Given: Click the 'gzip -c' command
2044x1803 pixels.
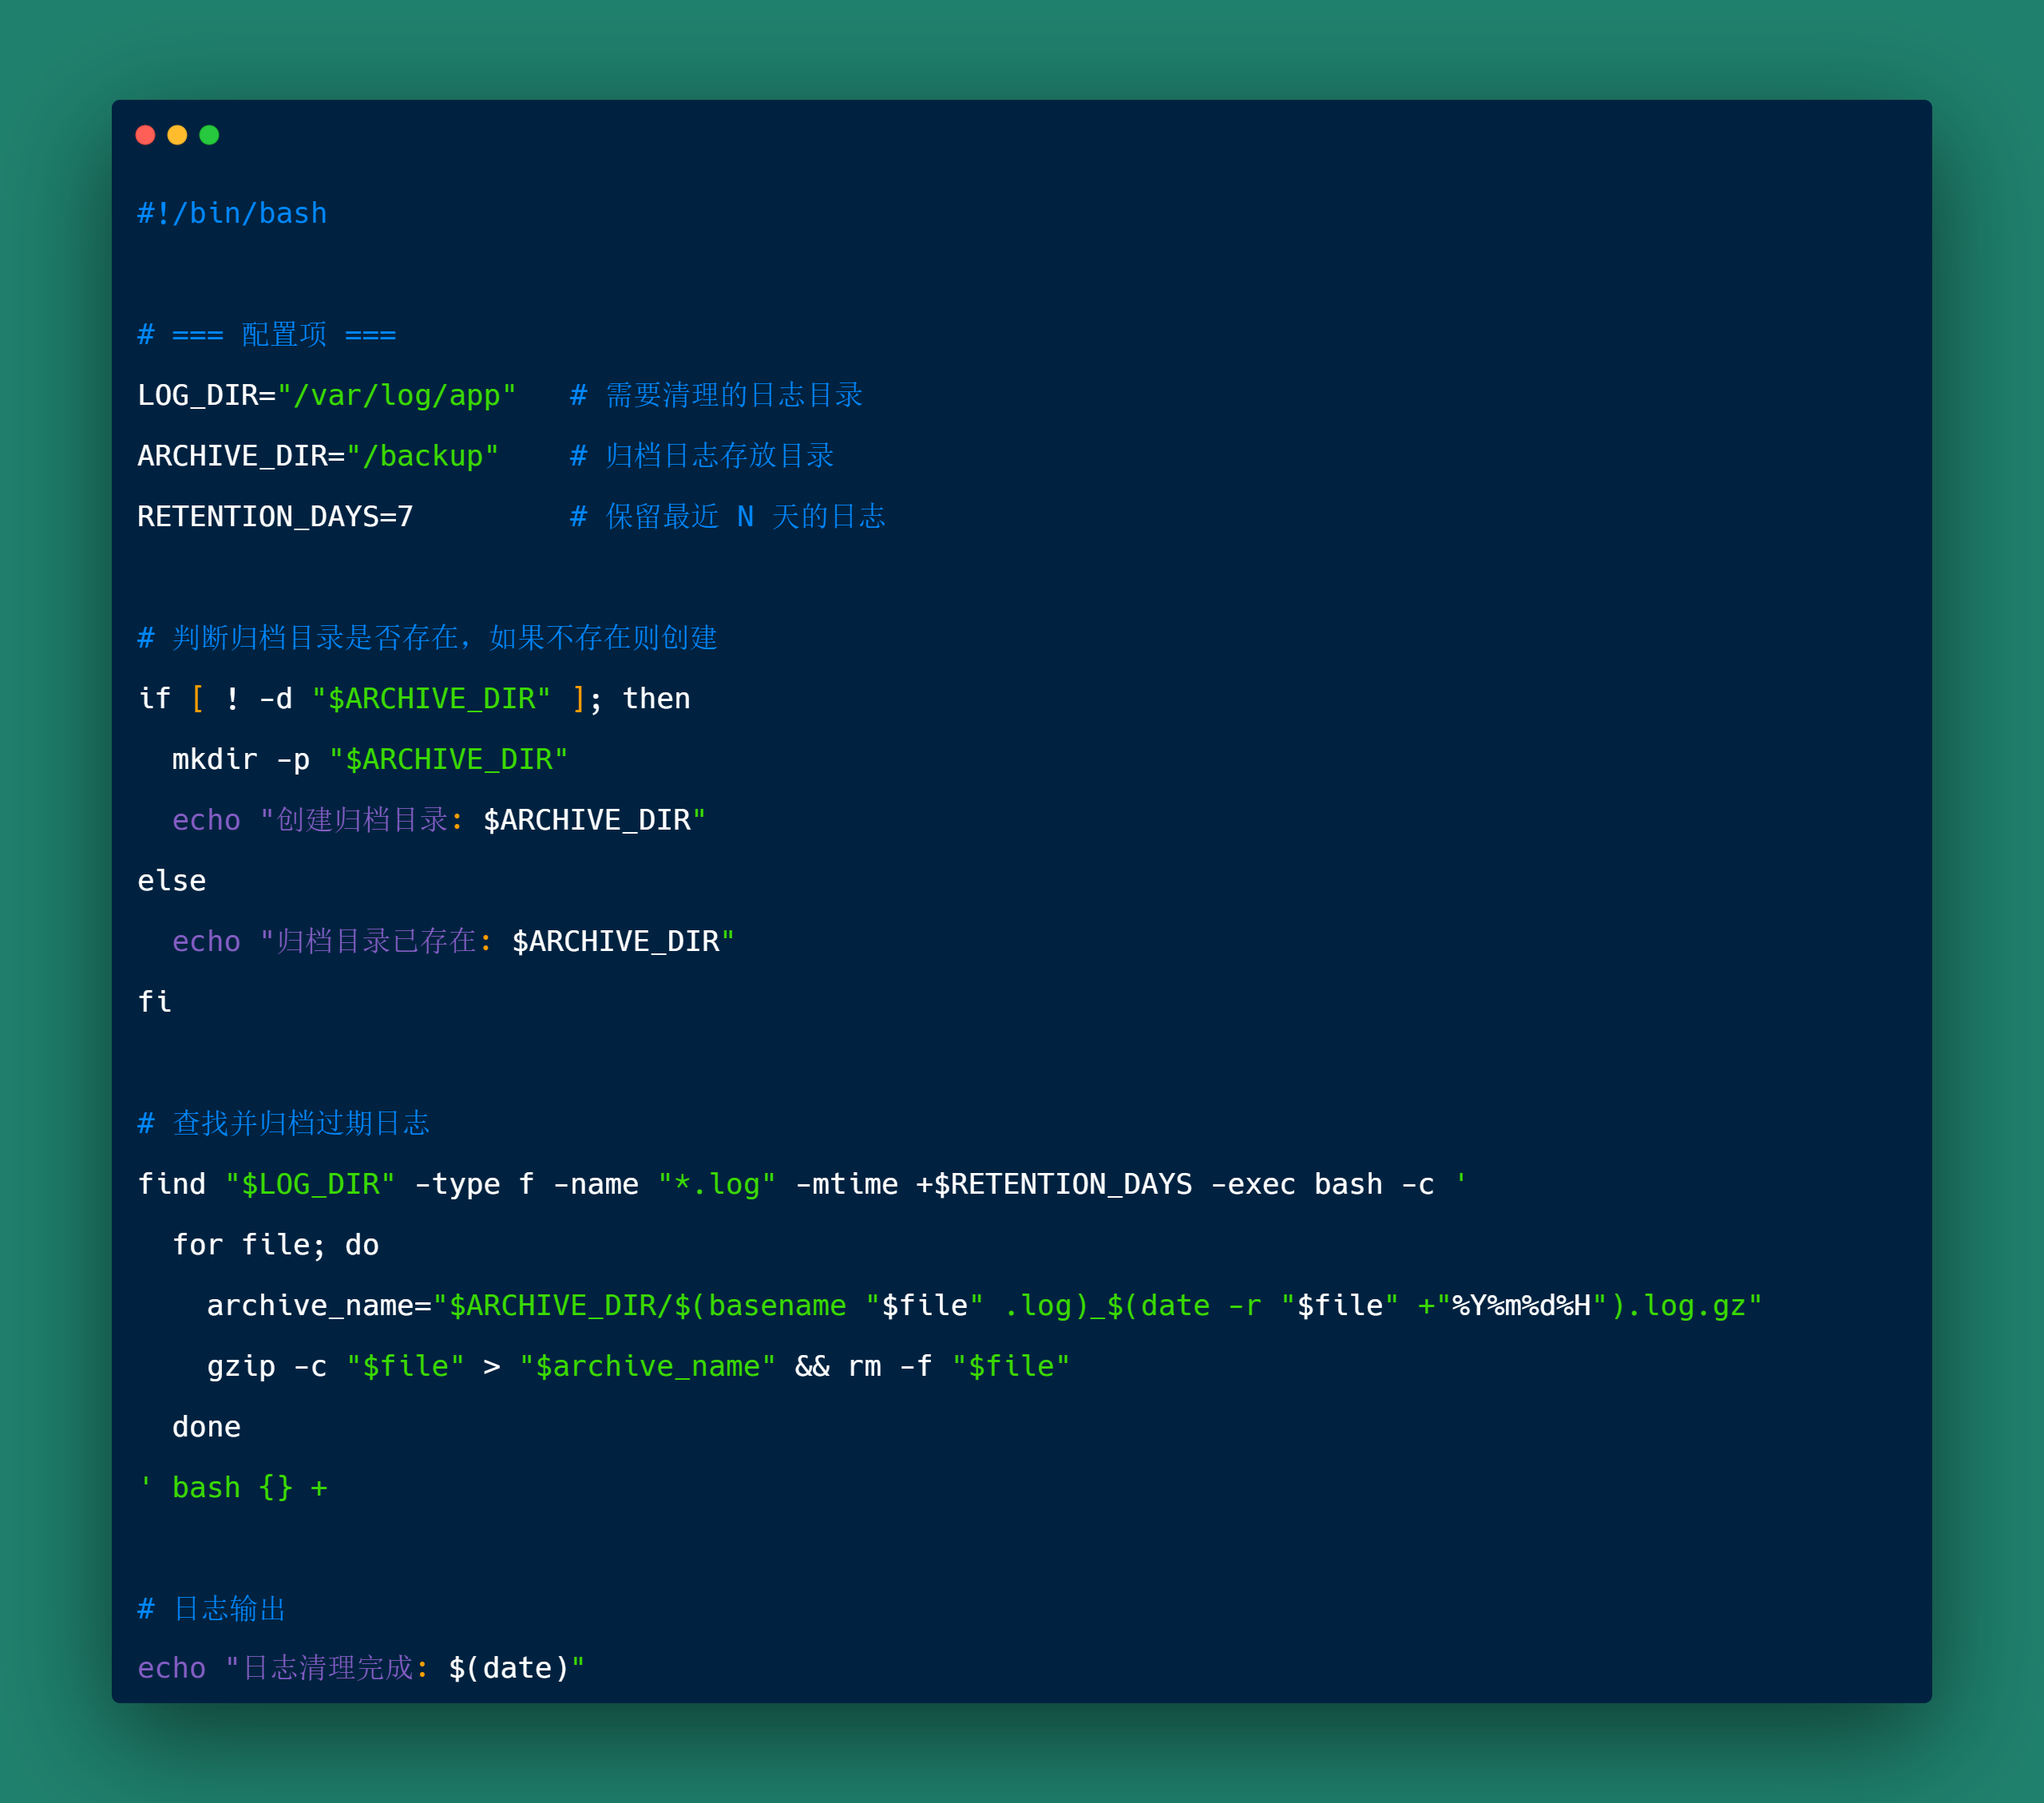Looking at the screenshot, I should click(x=267, y=1367).
